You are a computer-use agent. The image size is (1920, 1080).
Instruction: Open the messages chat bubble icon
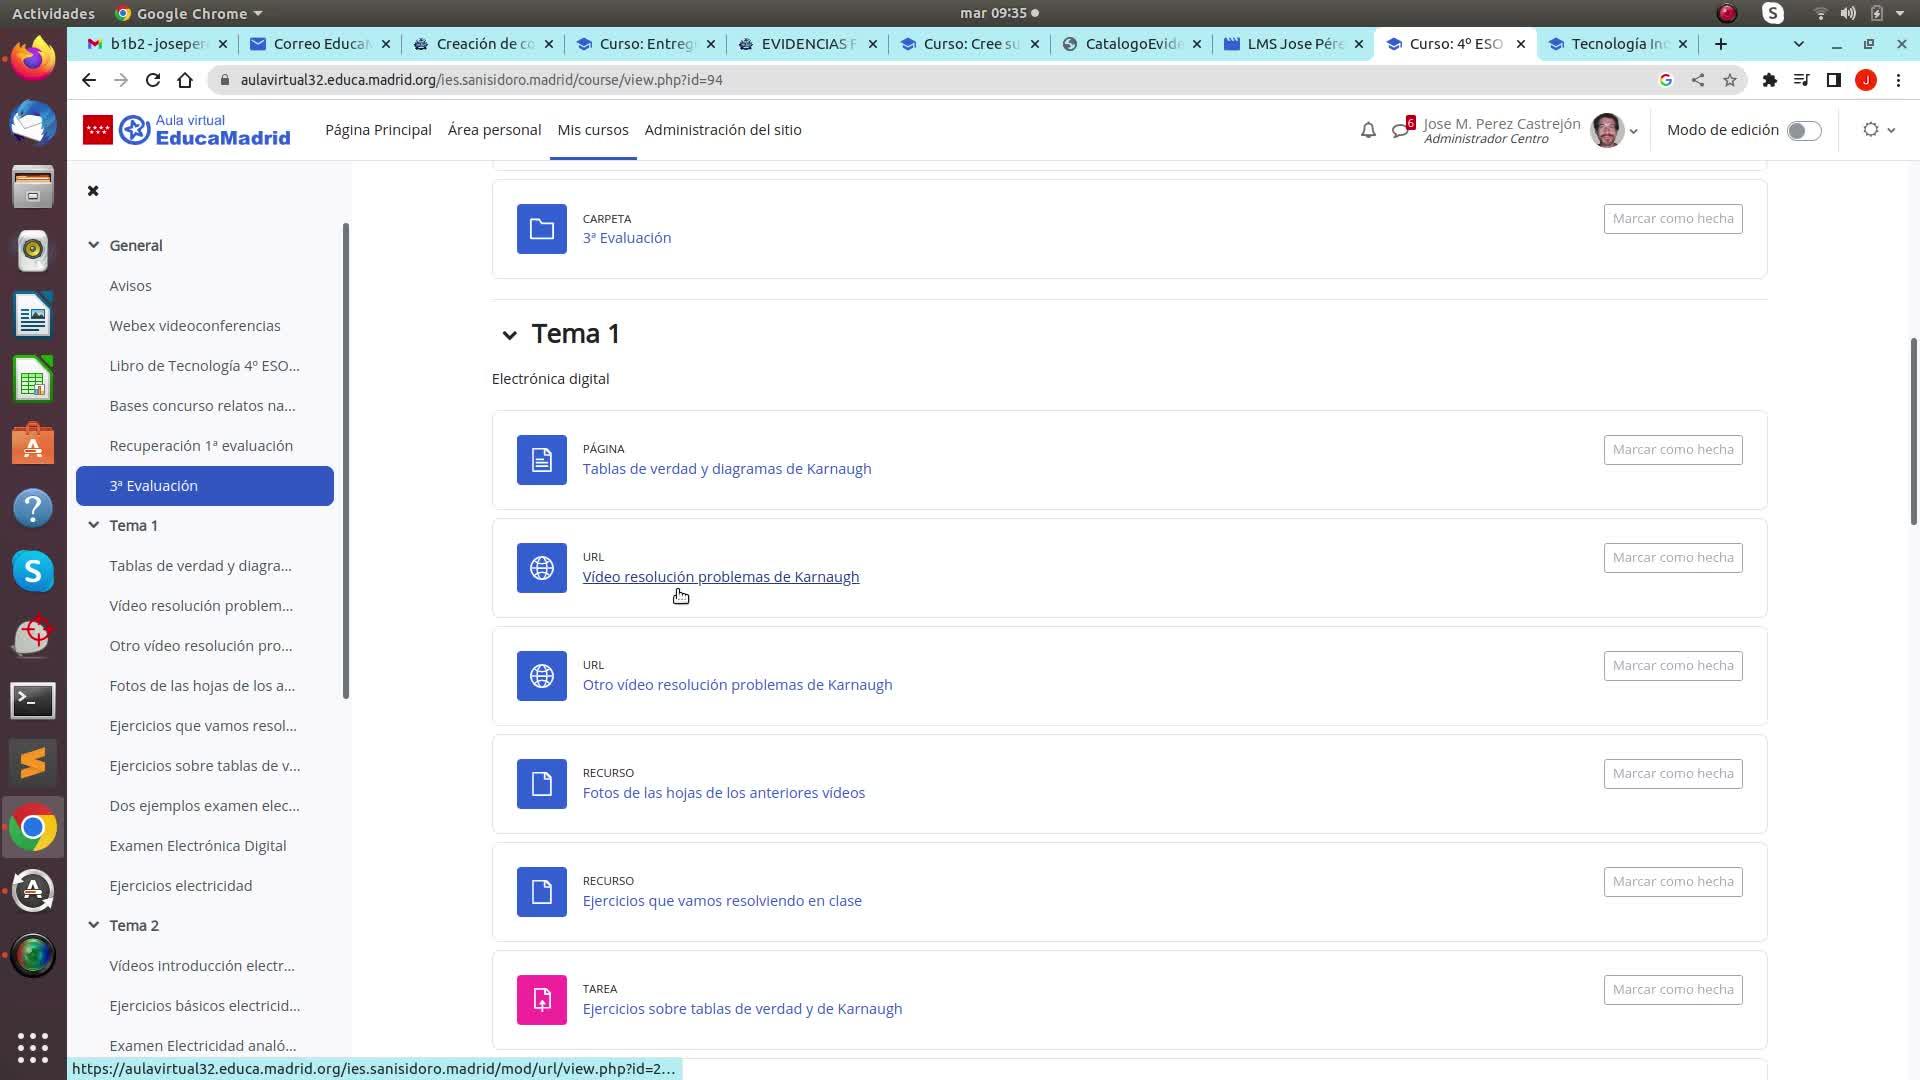pos(1400,130)
